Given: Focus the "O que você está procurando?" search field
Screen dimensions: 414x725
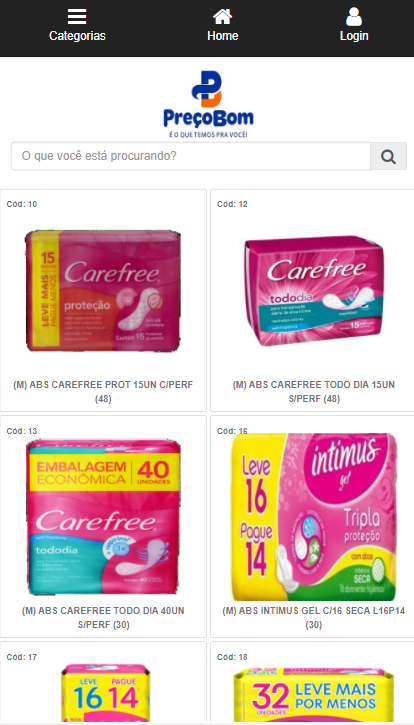Looking at the screenshot, I should coord(191,156).
